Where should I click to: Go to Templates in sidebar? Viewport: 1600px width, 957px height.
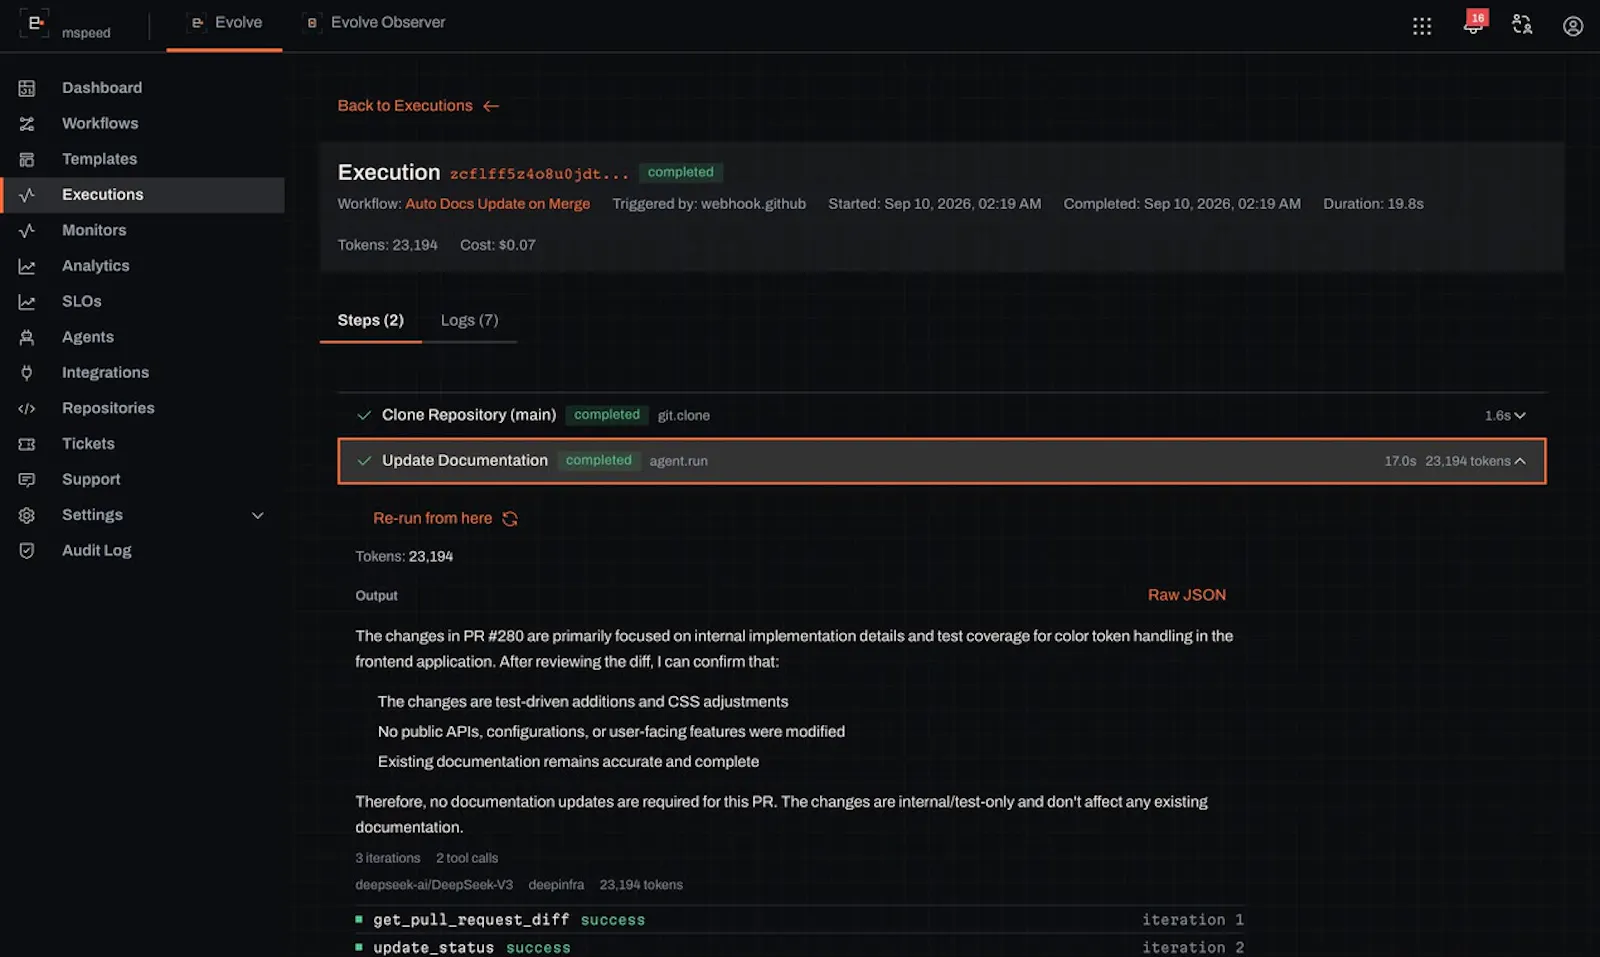(x=99, y=159)
